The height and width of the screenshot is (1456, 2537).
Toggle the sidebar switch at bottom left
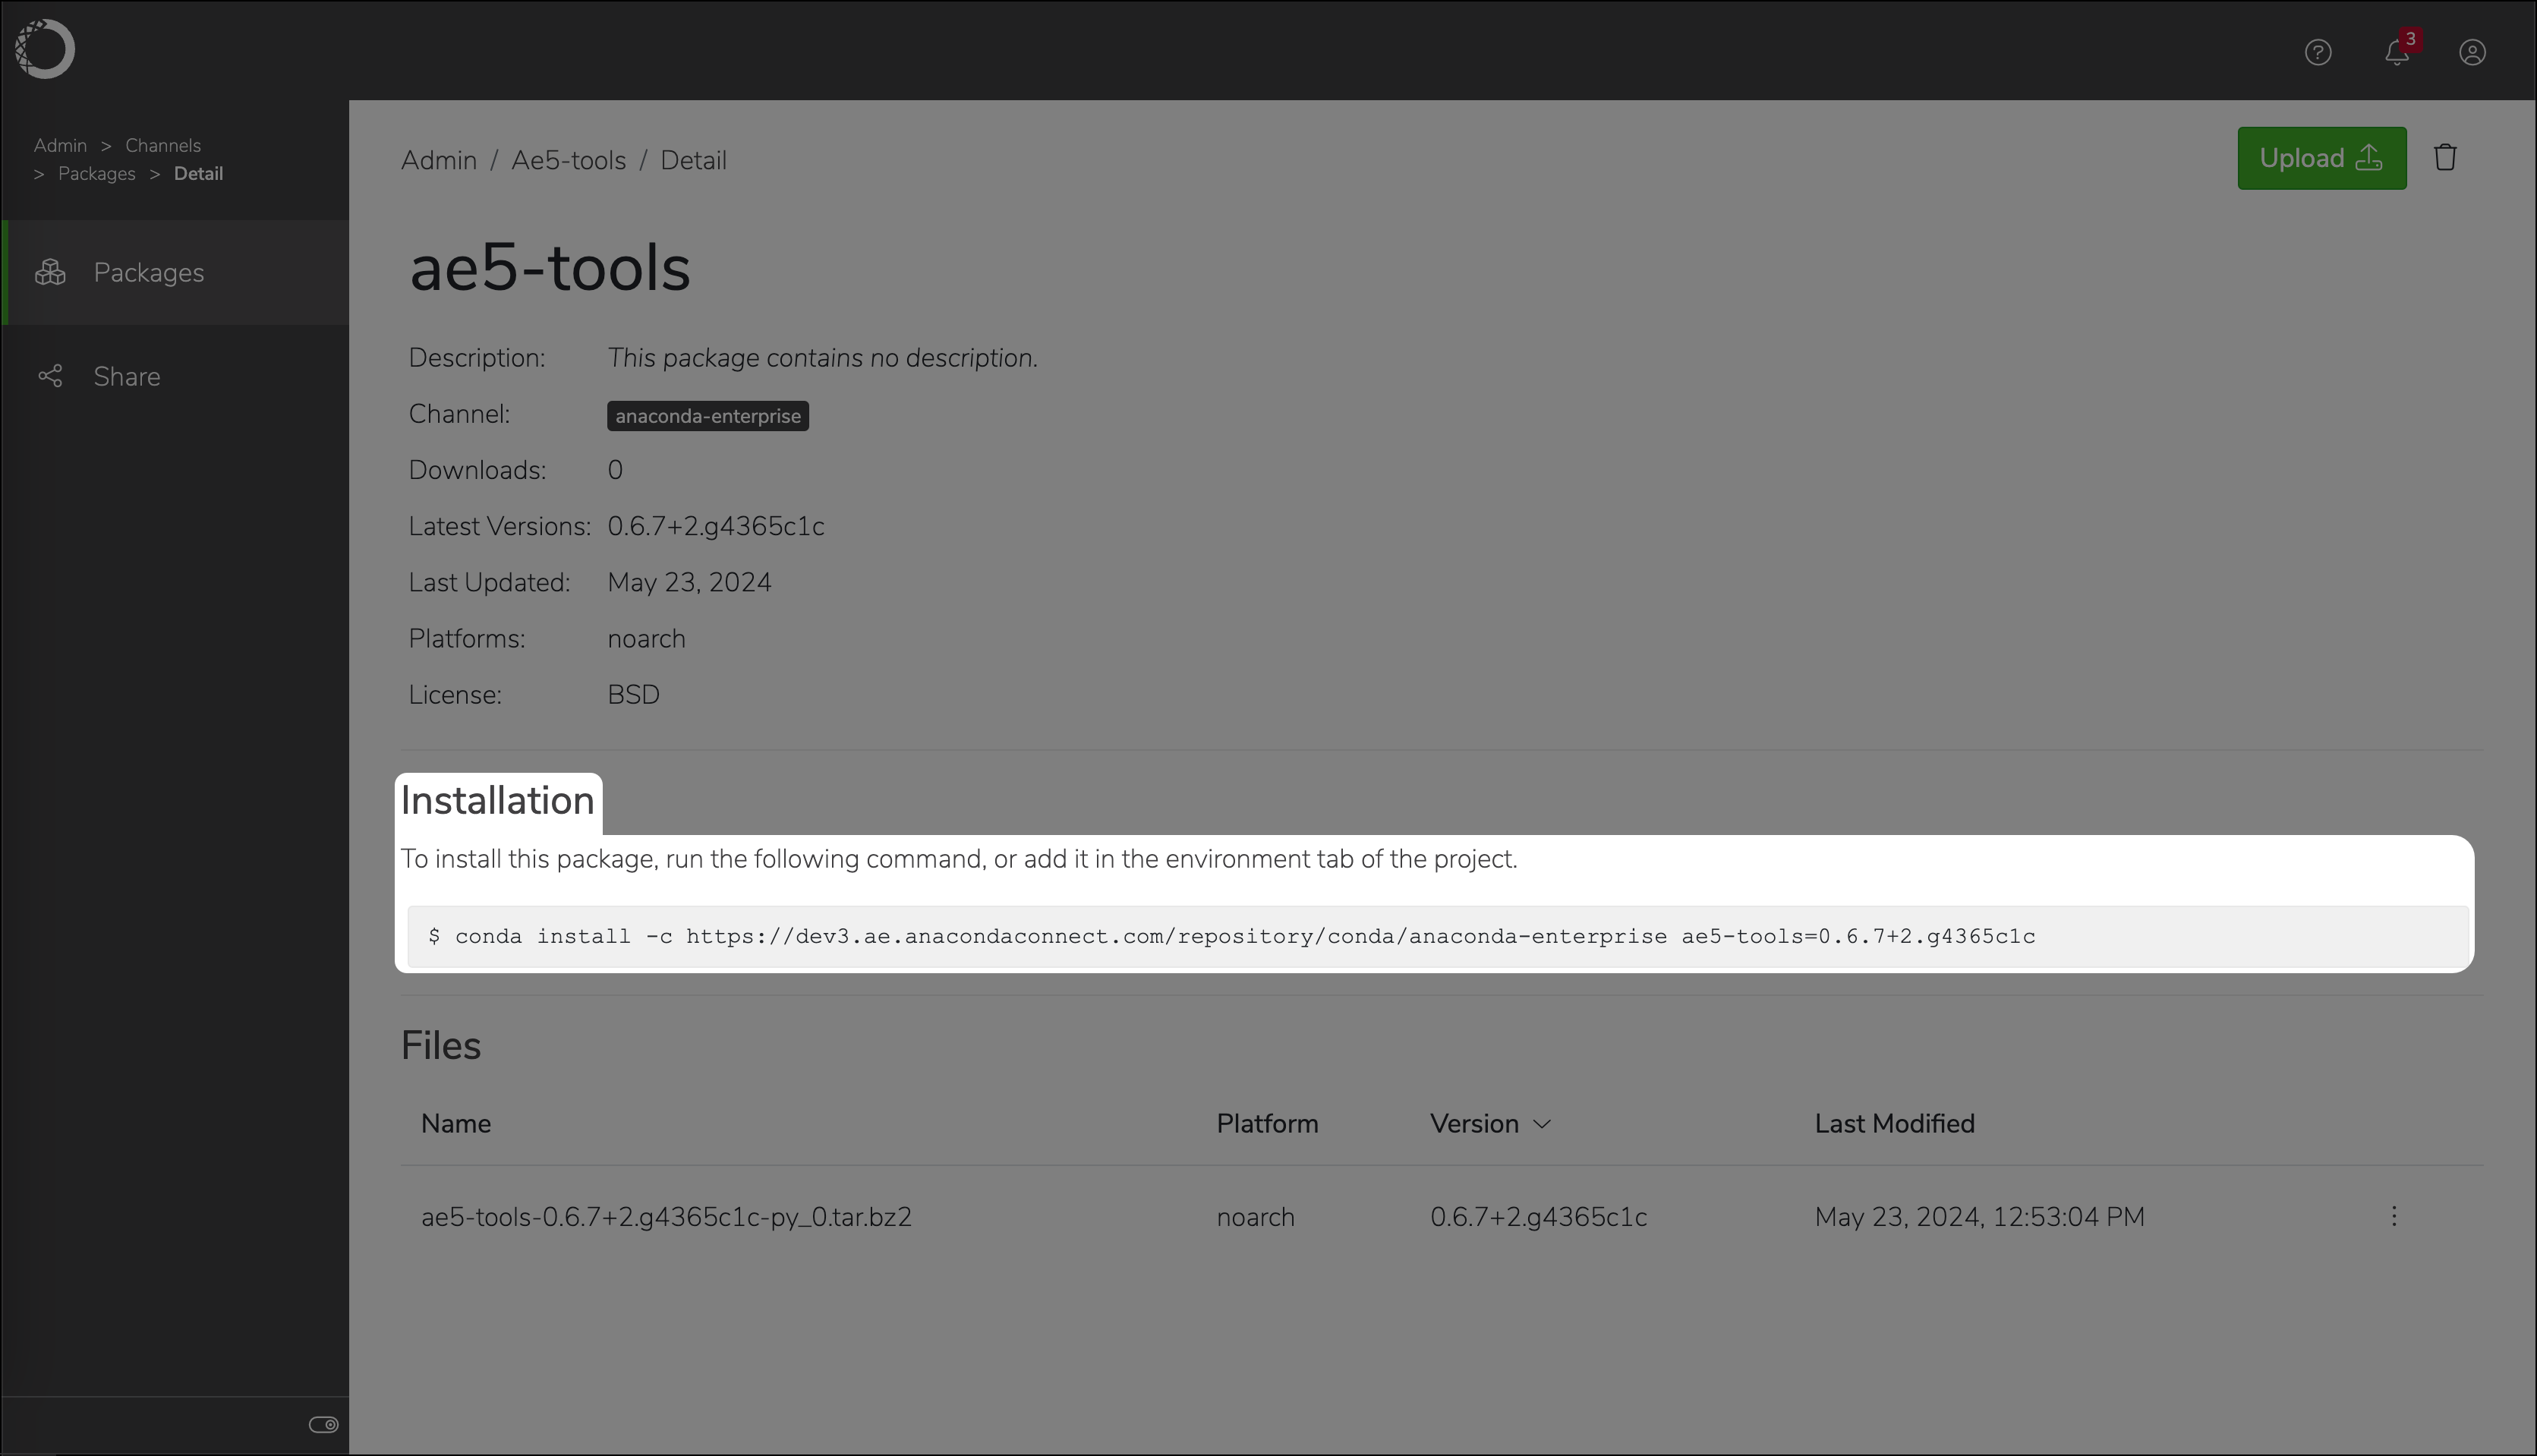[323, 1424]
